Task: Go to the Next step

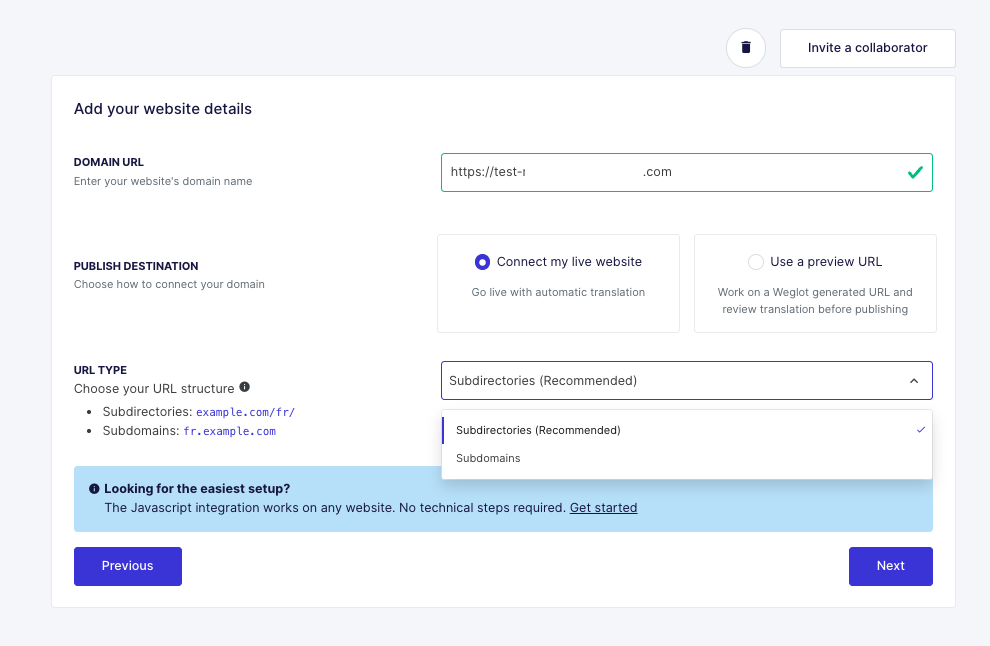Action: (890, 566)
